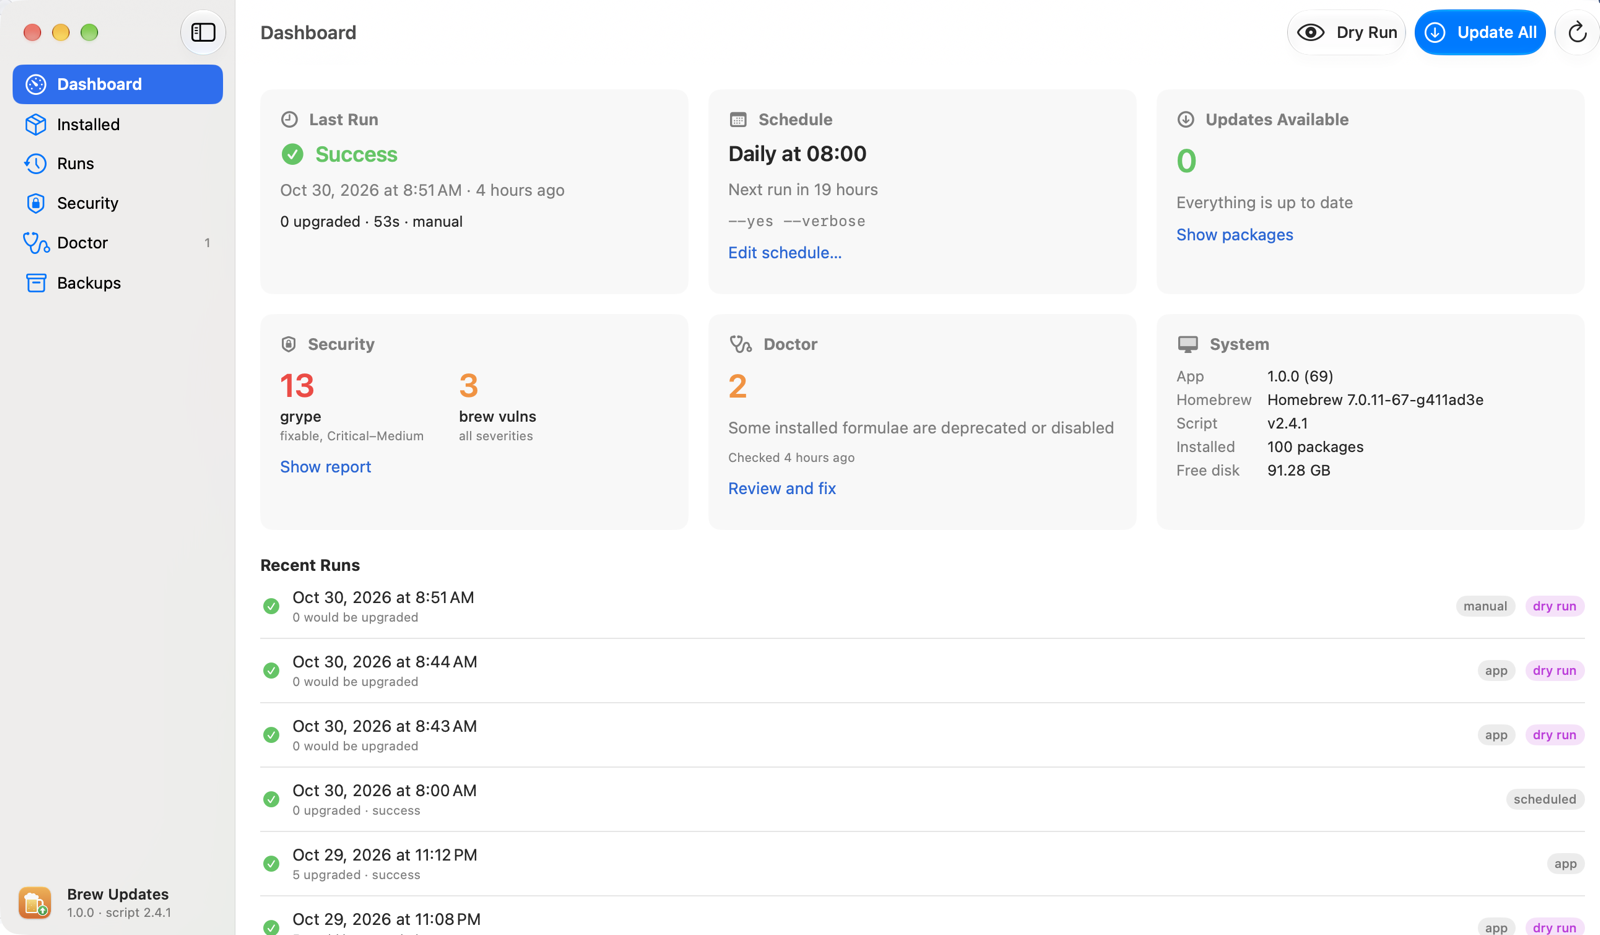1600x935 pixels.
Task: Click the scheduled tag on 8:00 AM run
Action: point(1545,799)
